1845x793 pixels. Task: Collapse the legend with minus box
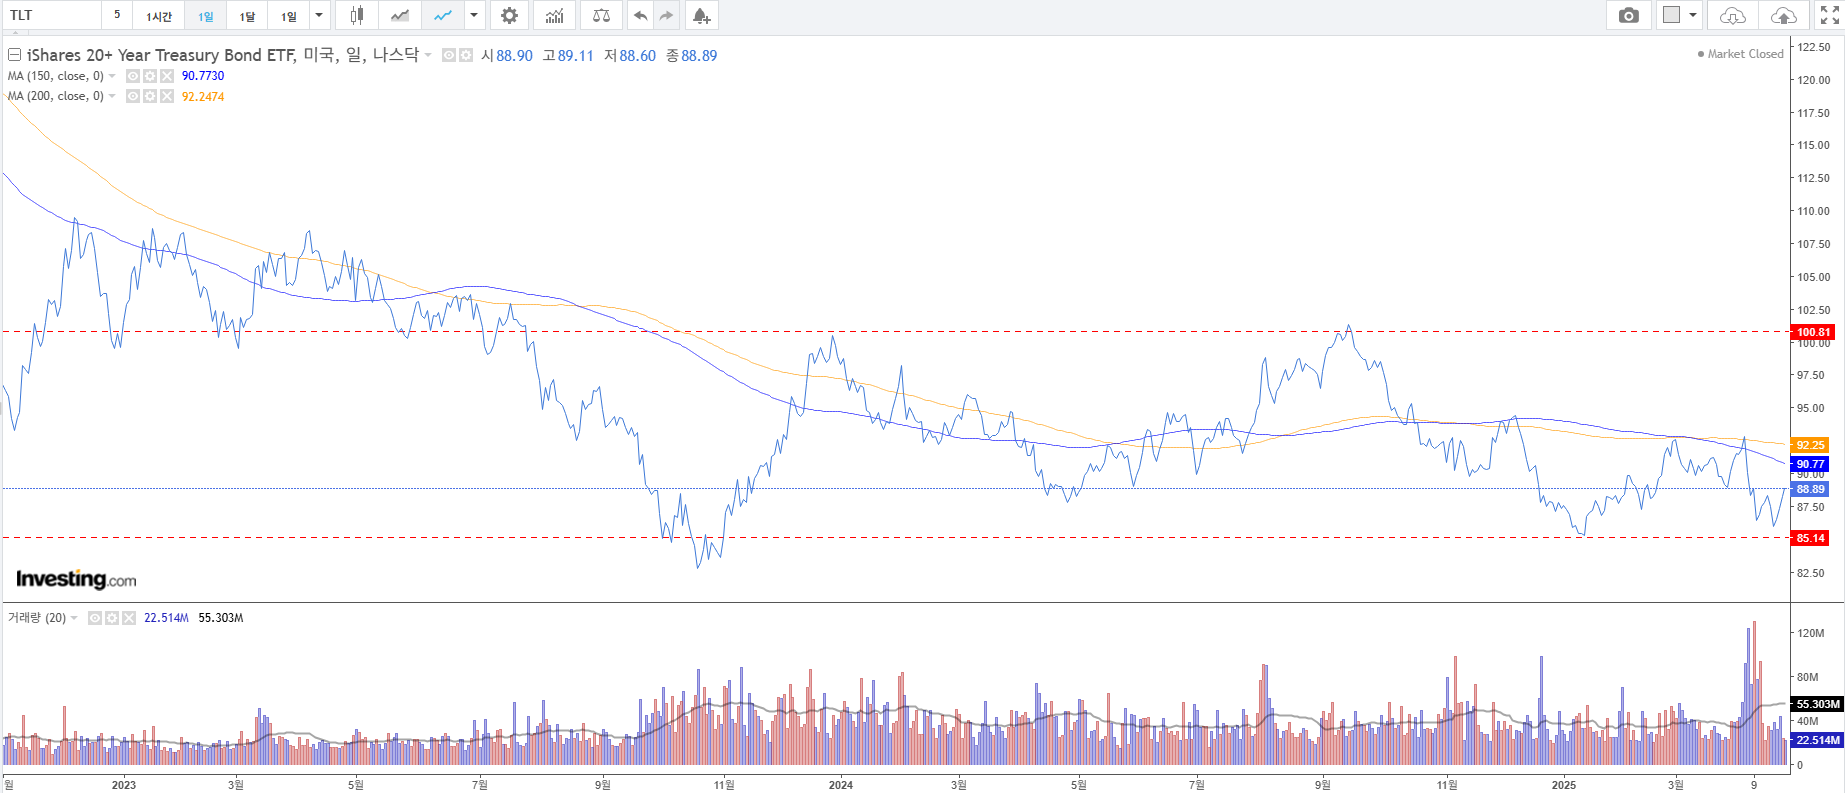point(15,55)
